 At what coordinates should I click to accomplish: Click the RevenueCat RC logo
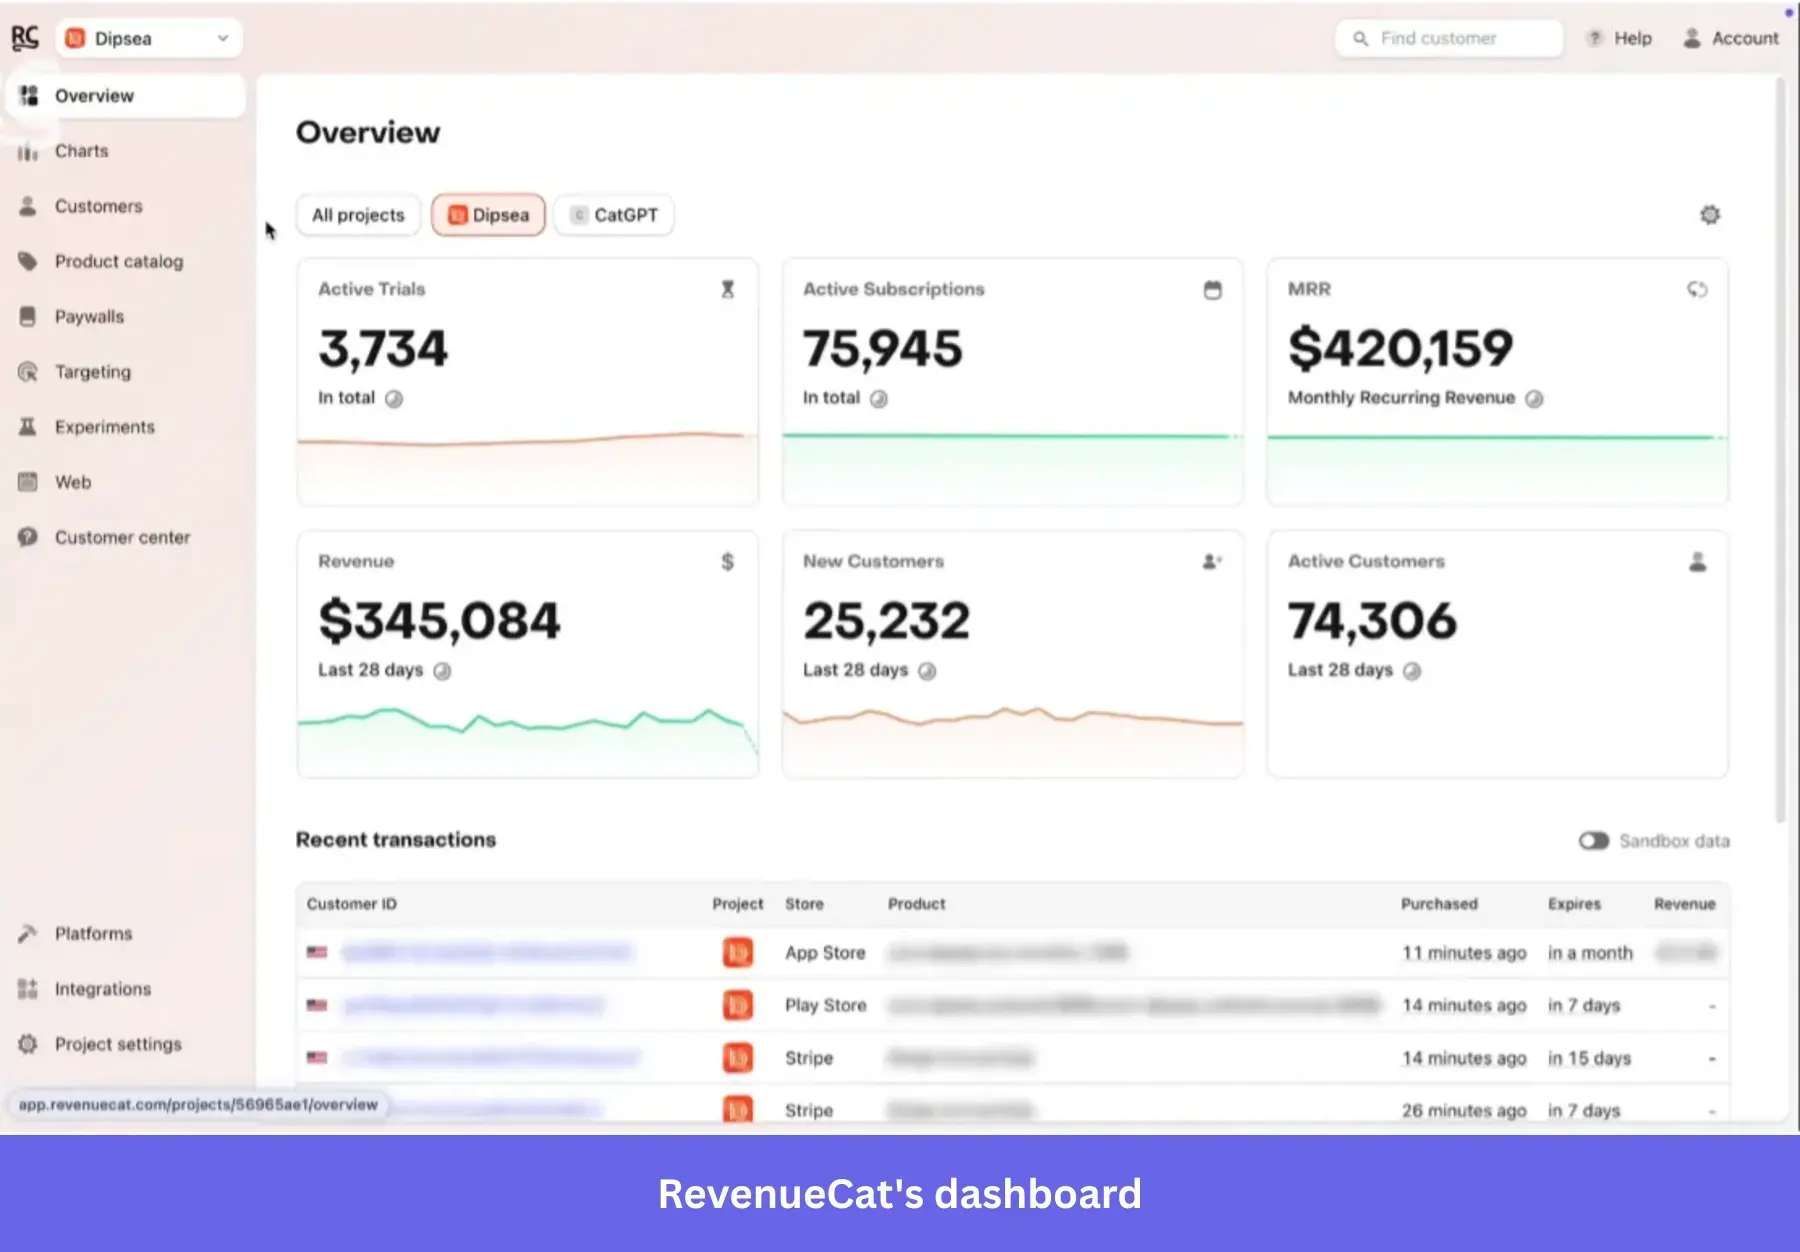point(25,38)
